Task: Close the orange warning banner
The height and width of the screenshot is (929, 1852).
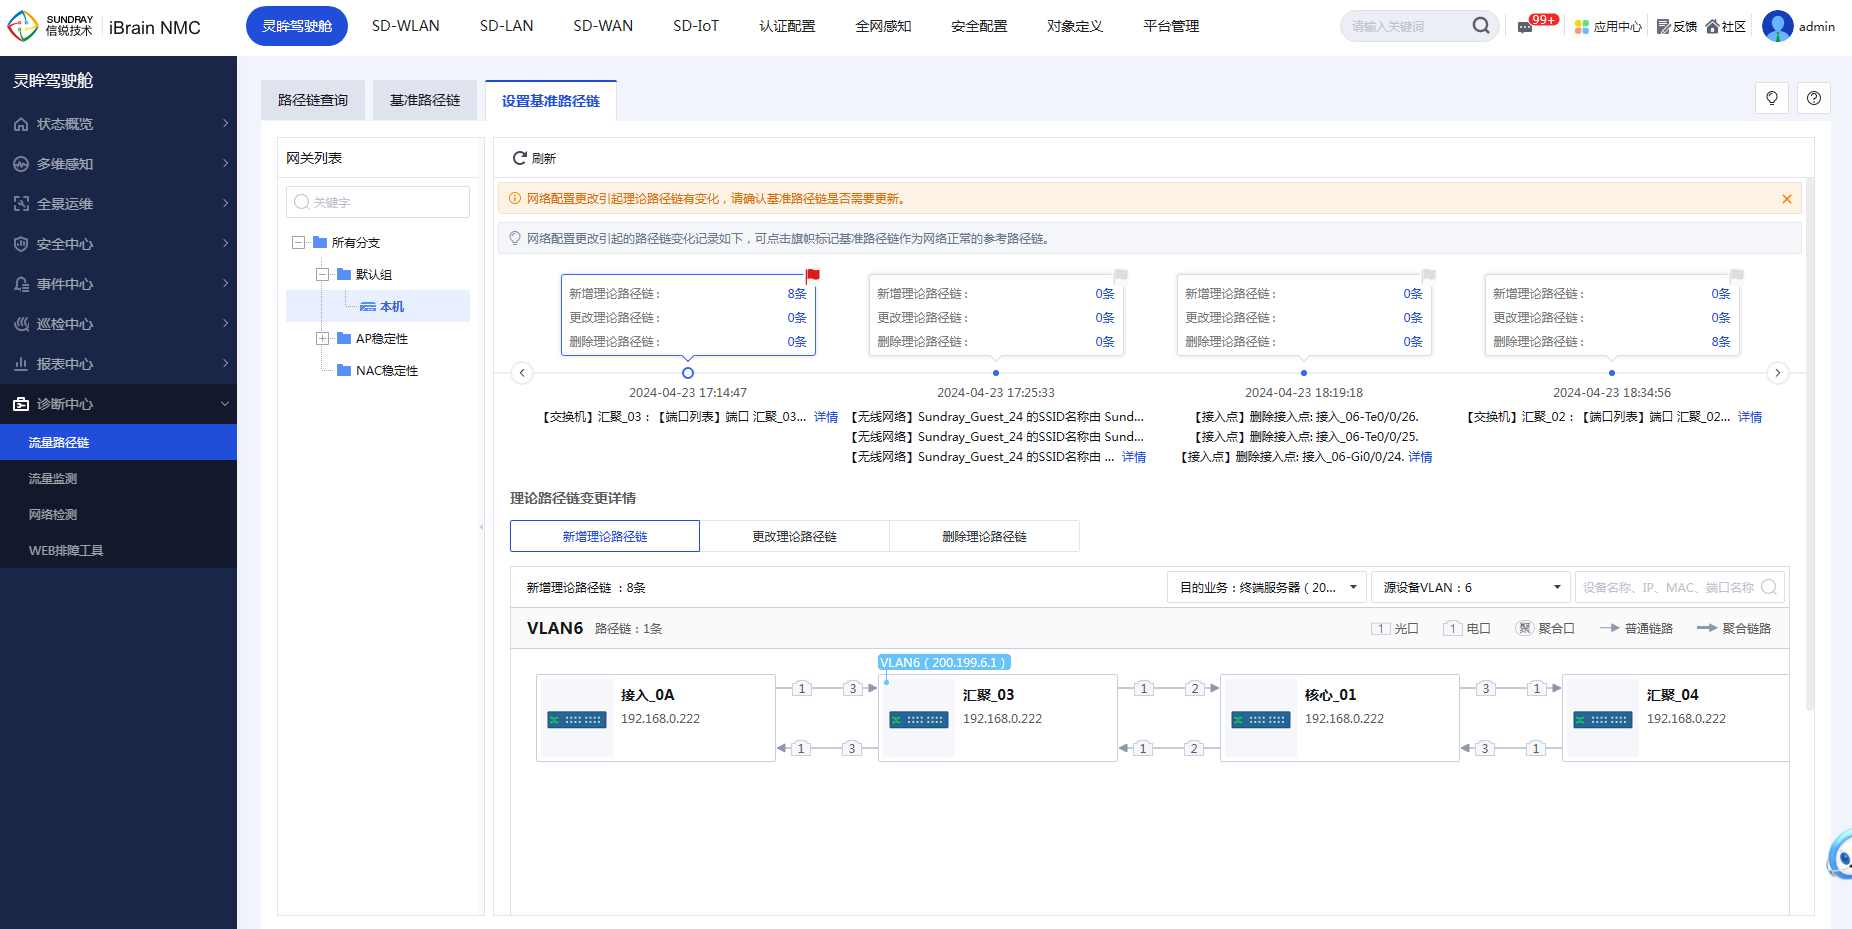Action: click(1787, 199)
